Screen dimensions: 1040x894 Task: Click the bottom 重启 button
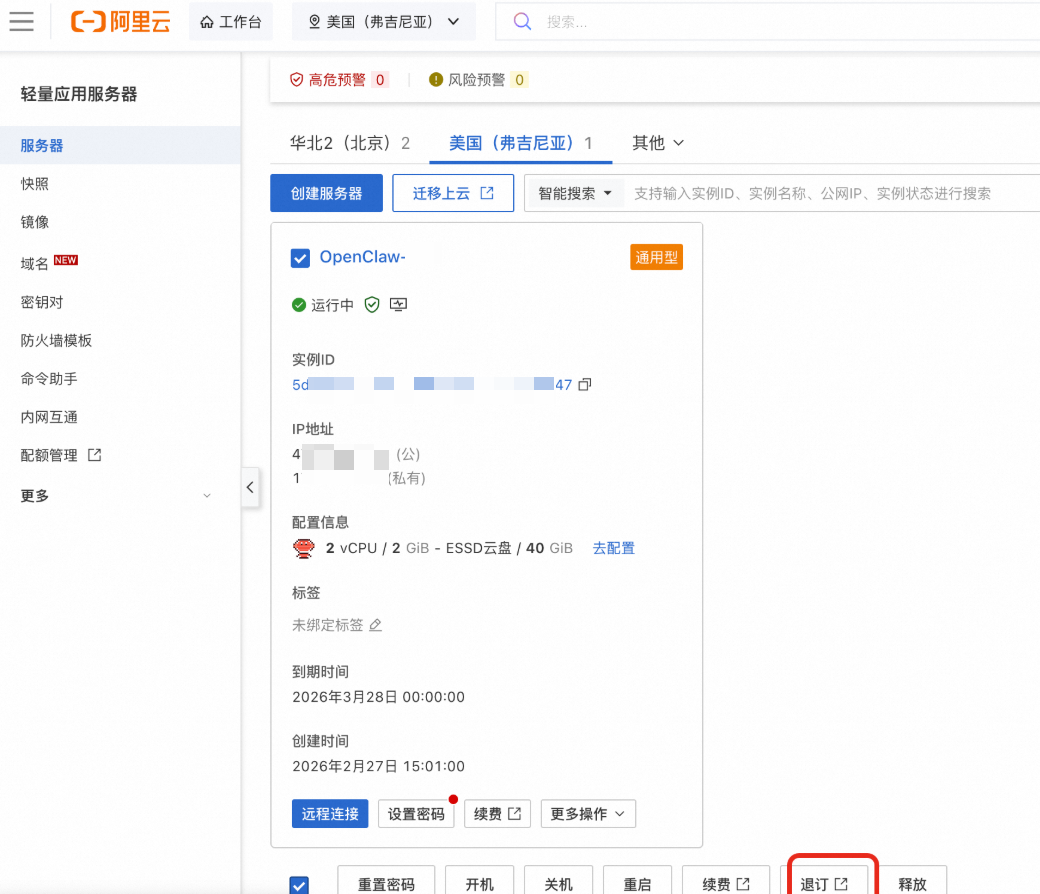tap(637, 883)
